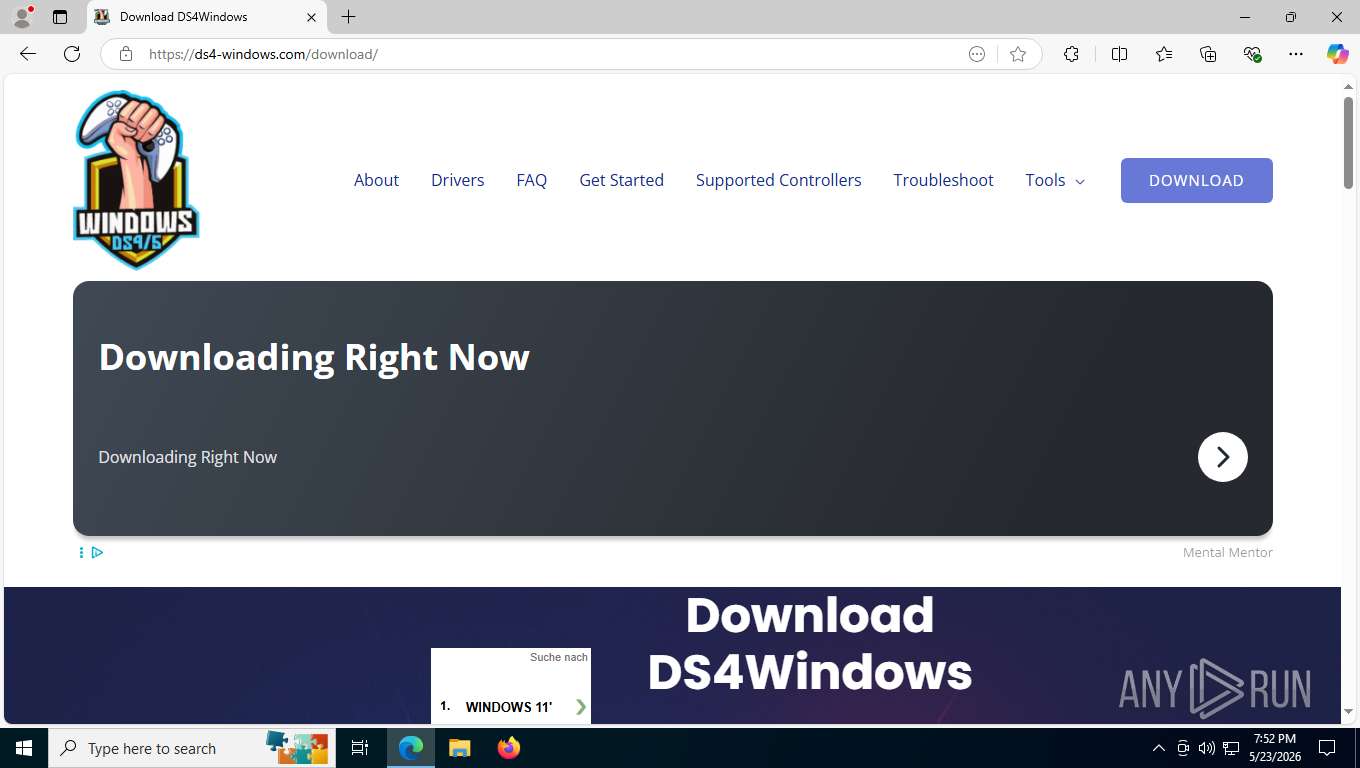Image resolution: width=1360 pixels, height=768 pixels.
Task: Open the AdChoices triangle icon
Action: click(x=97, y=552)
